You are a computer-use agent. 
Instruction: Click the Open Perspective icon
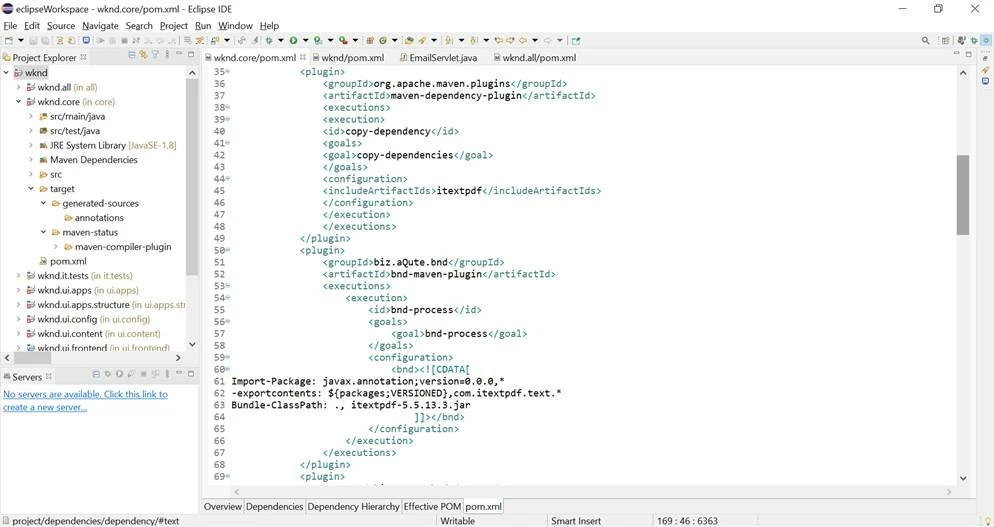point(945,41)
